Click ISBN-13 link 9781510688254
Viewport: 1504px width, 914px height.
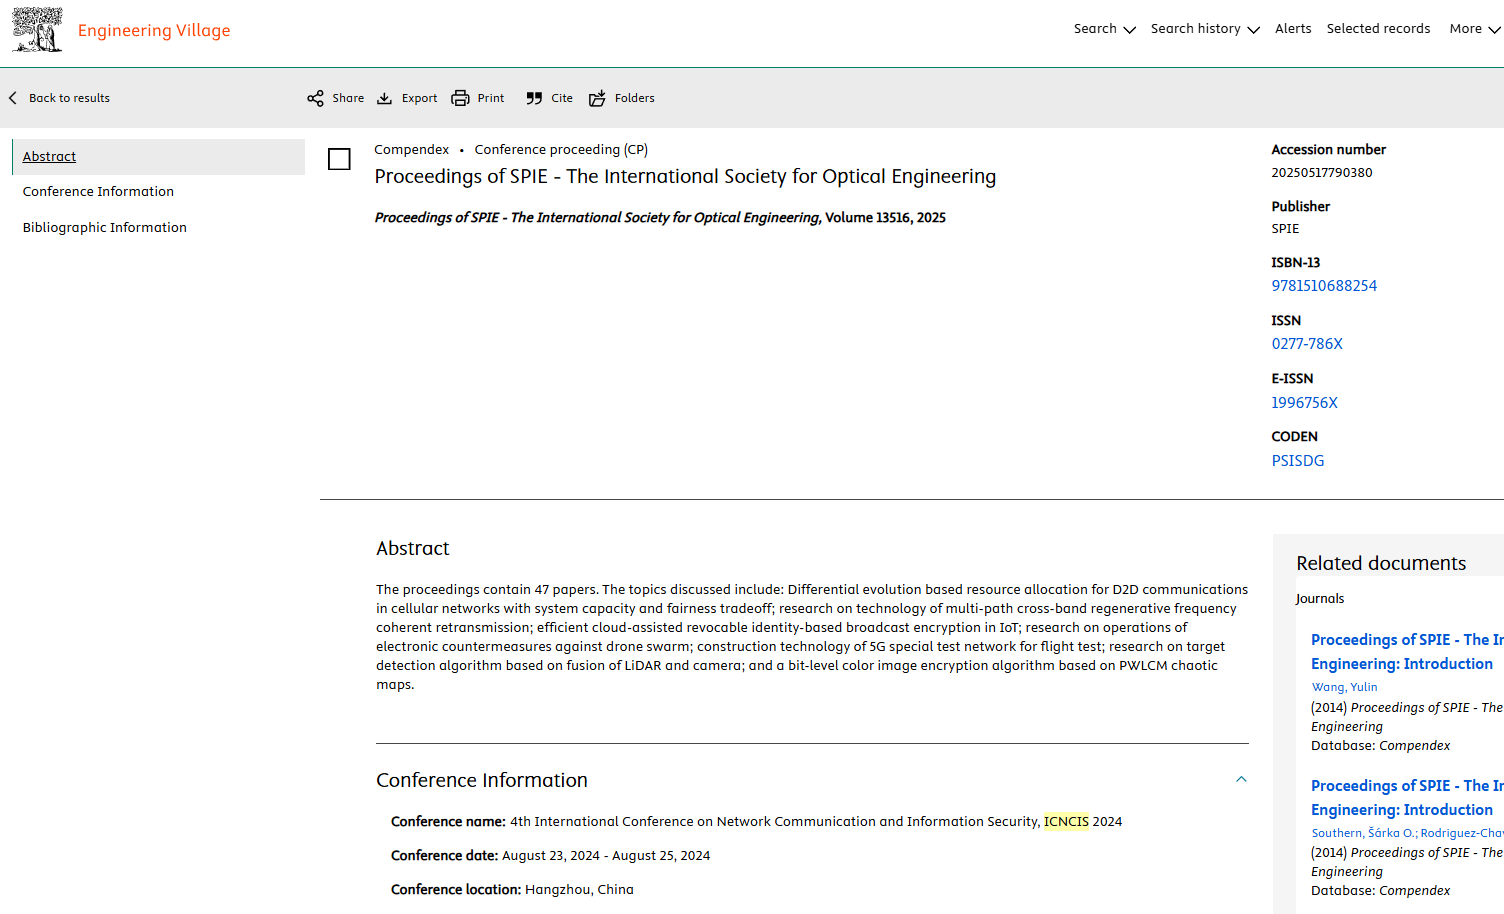tap(1324, 286)
